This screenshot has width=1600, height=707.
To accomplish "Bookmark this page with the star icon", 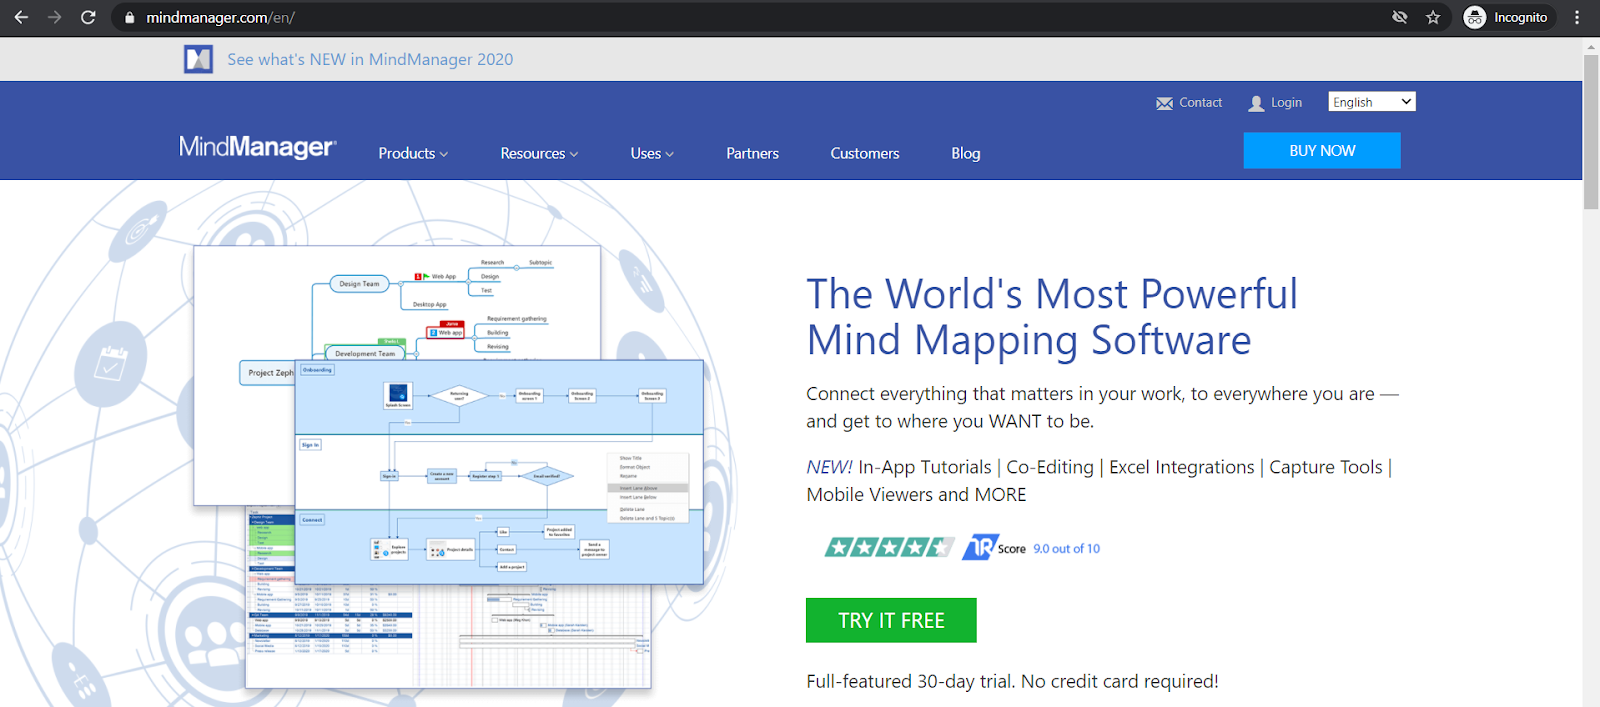I will 1433,17.
